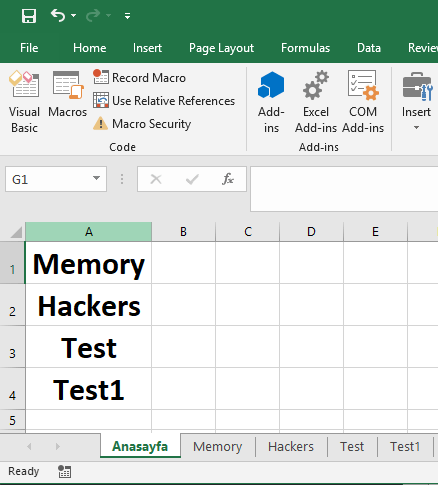The image size is (438, 485).
Task: Open the Undo history dropdown arrow
Action: pos(74,15)
